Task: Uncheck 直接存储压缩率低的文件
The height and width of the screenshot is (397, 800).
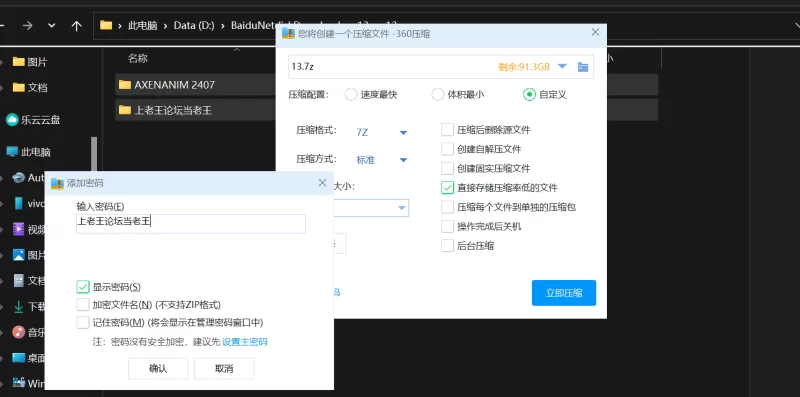Action: (447, 188)
